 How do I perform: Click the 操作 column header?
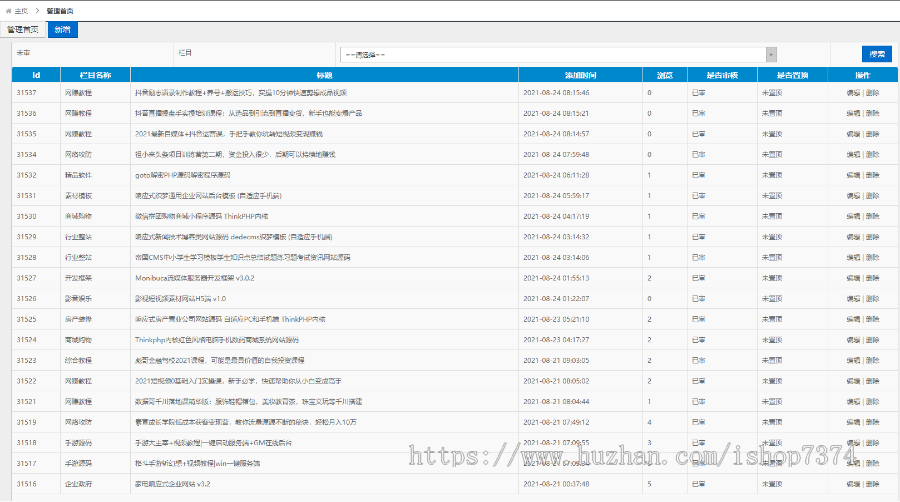point(863,75)
